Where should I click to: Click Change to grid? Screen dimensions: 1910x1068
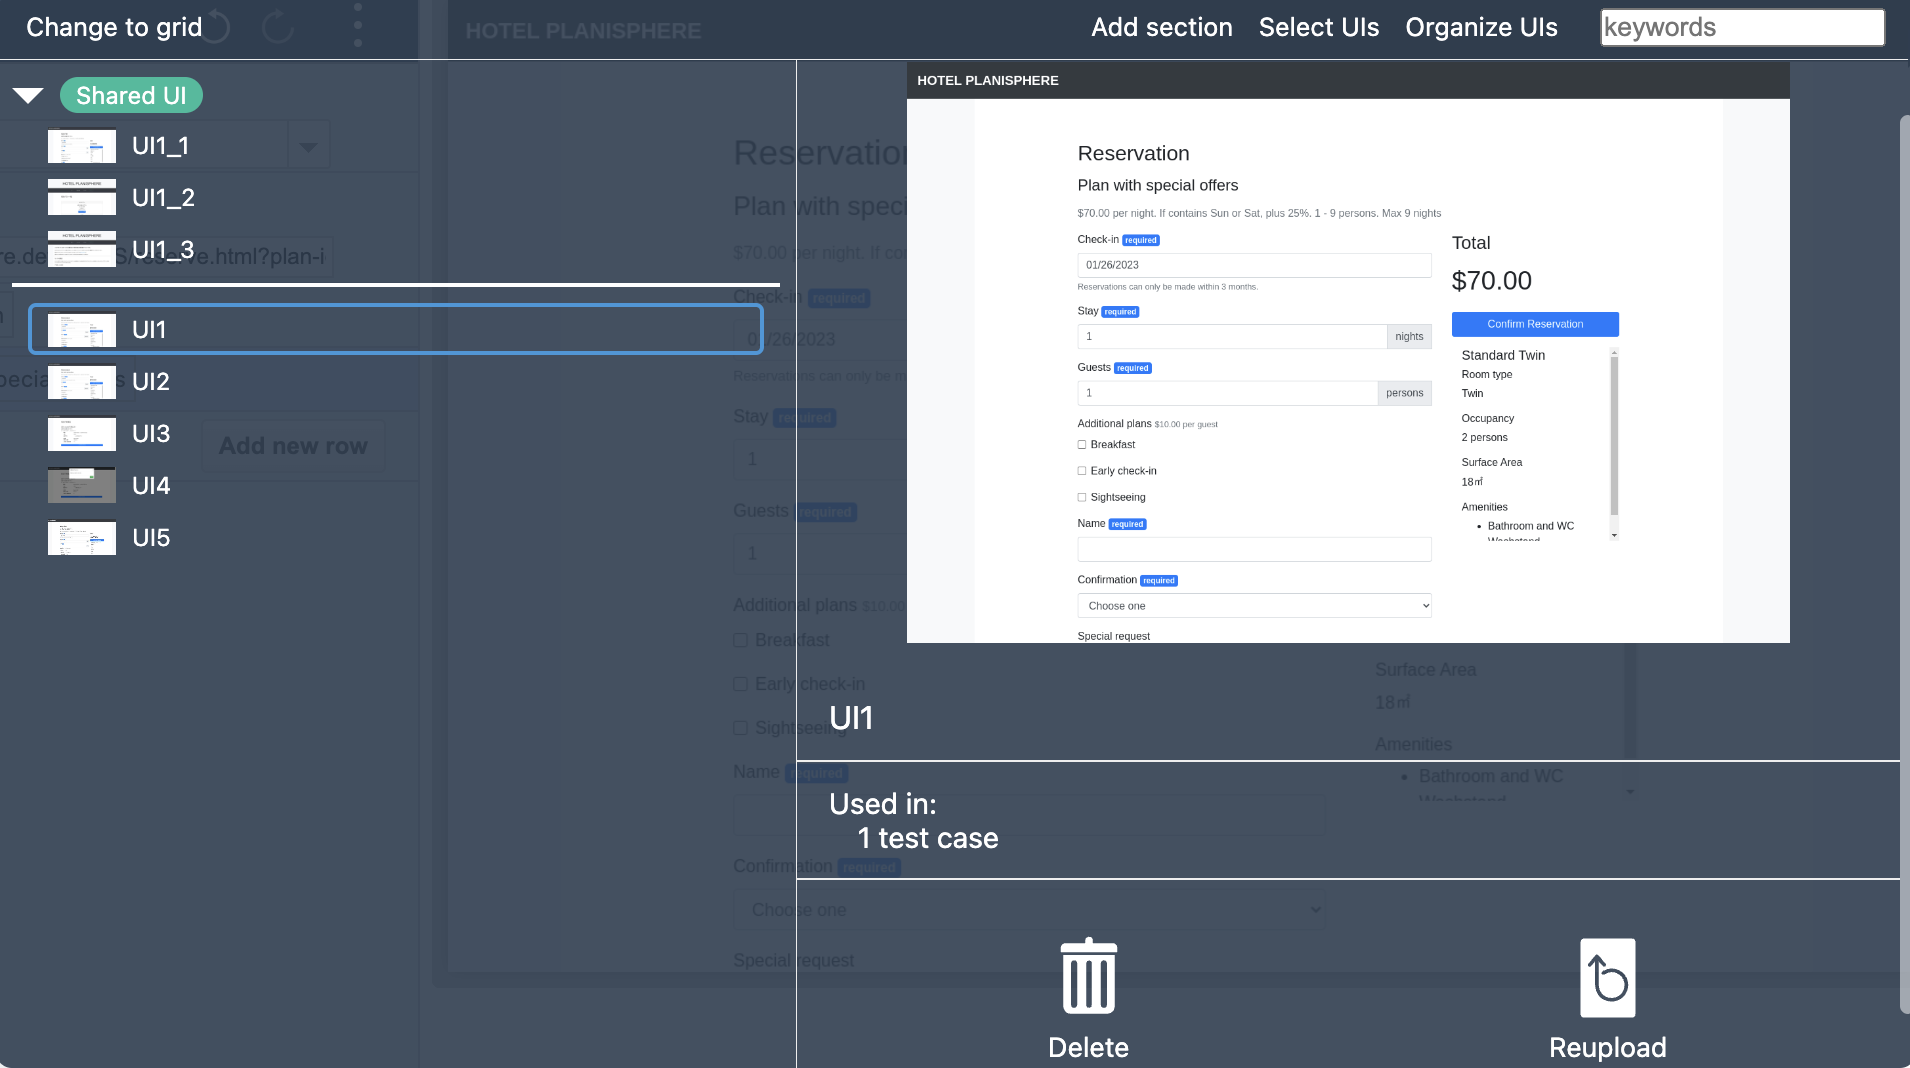pyautogui.click(x=114, y=27)
